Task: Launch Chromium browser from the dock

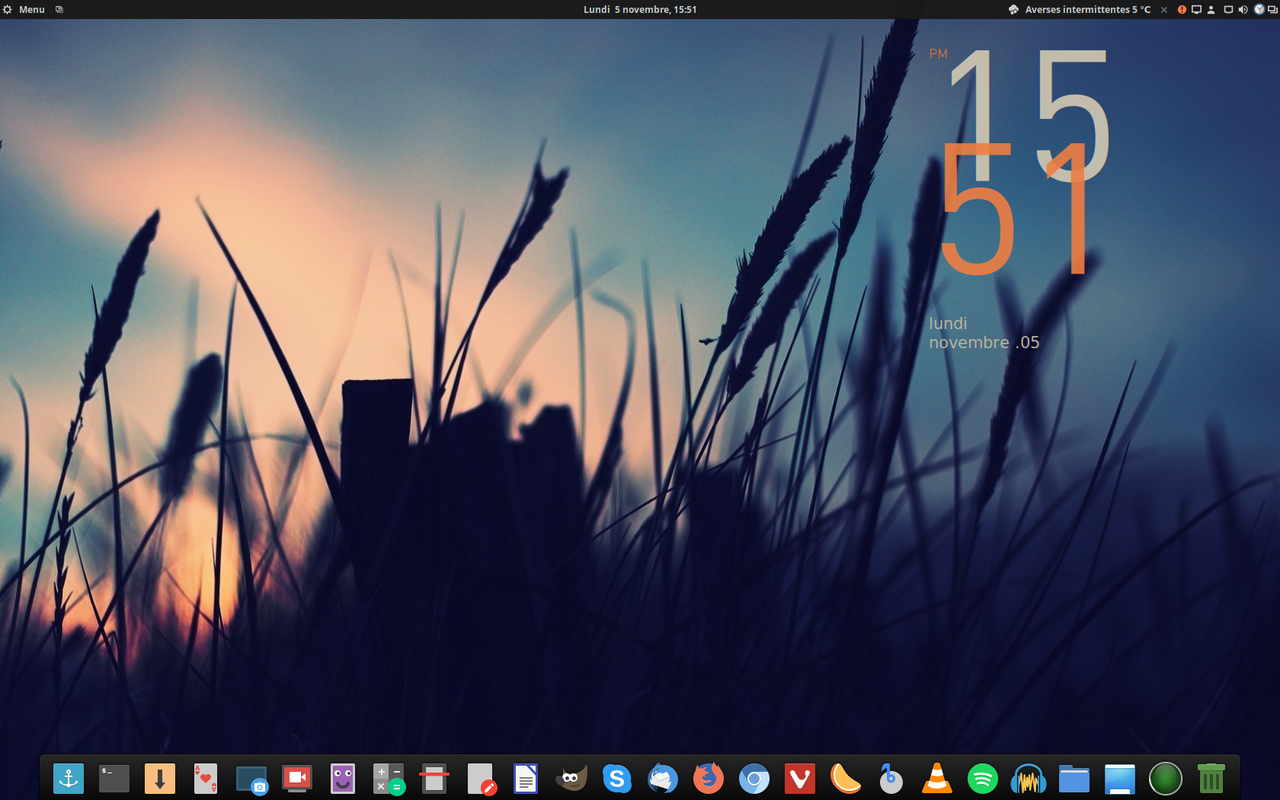Action: [x=754, y=778]
